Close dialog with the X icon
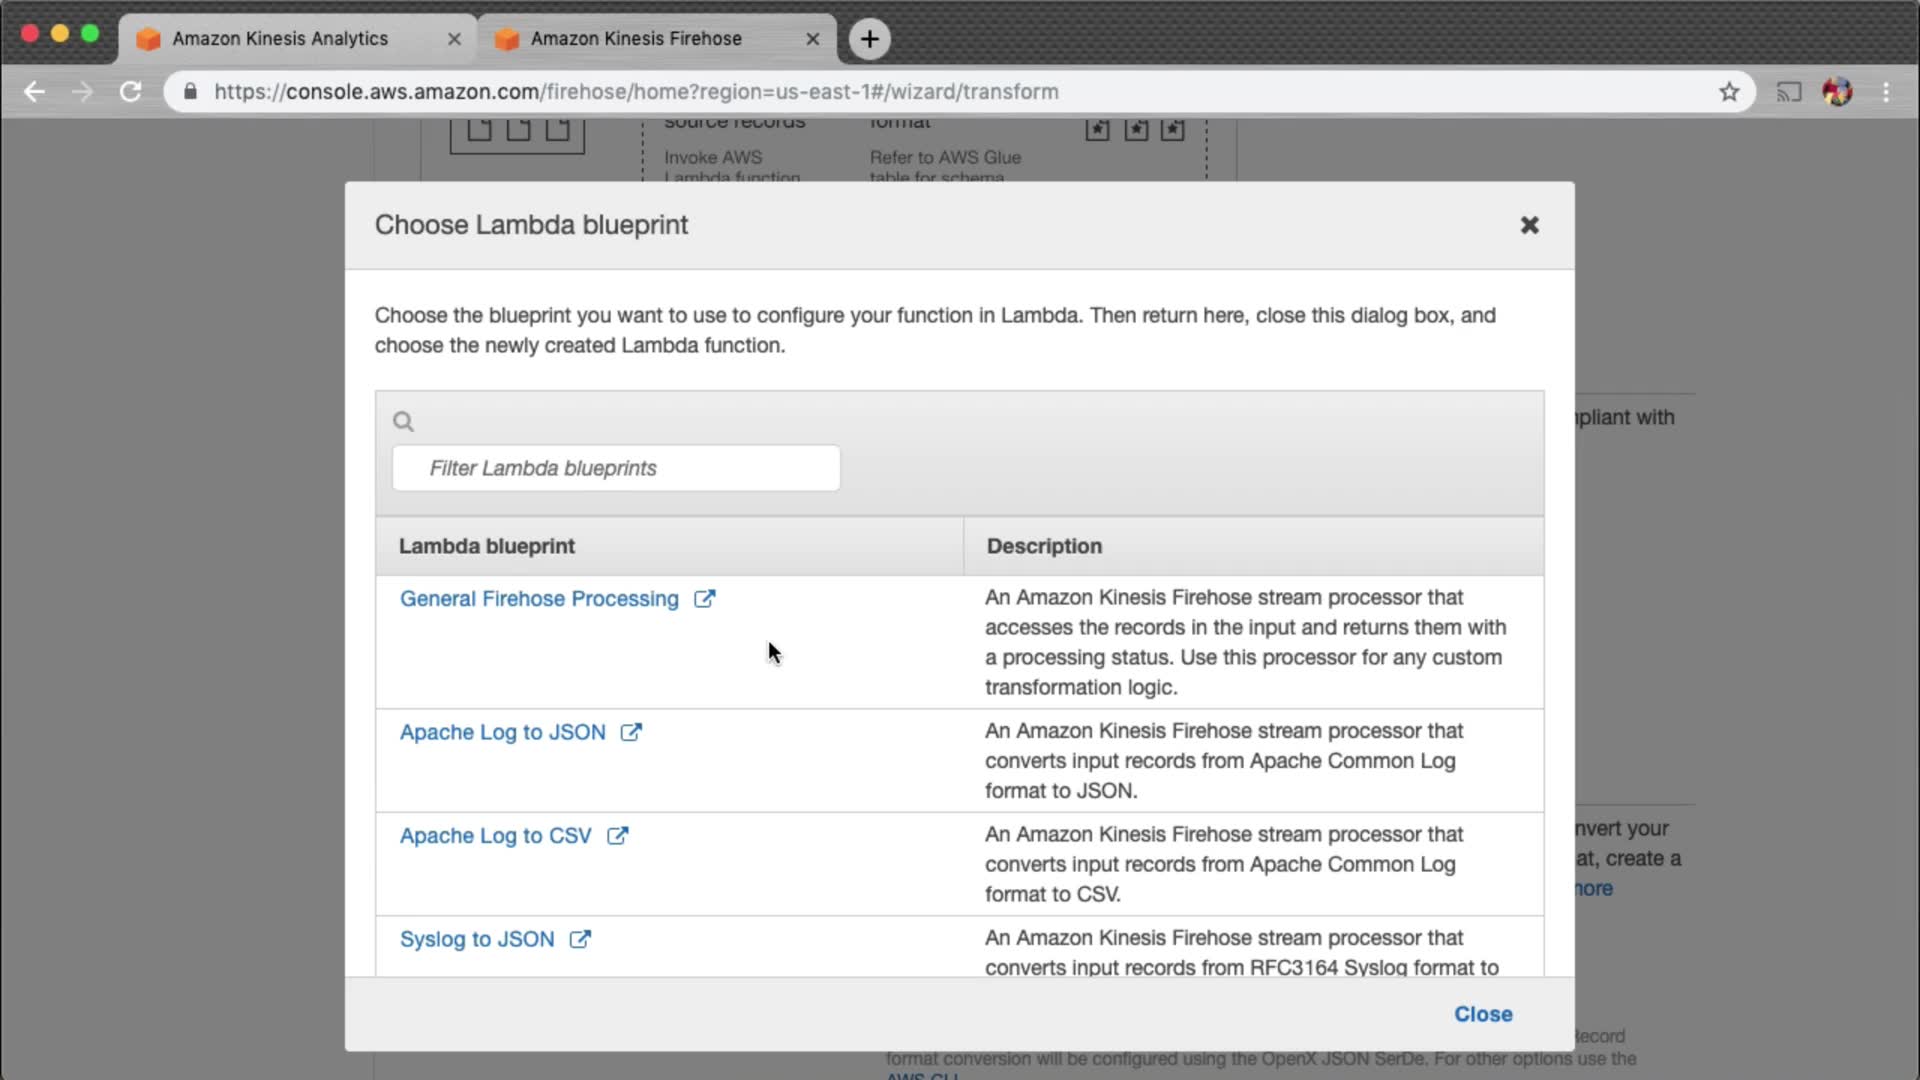 1529,225
